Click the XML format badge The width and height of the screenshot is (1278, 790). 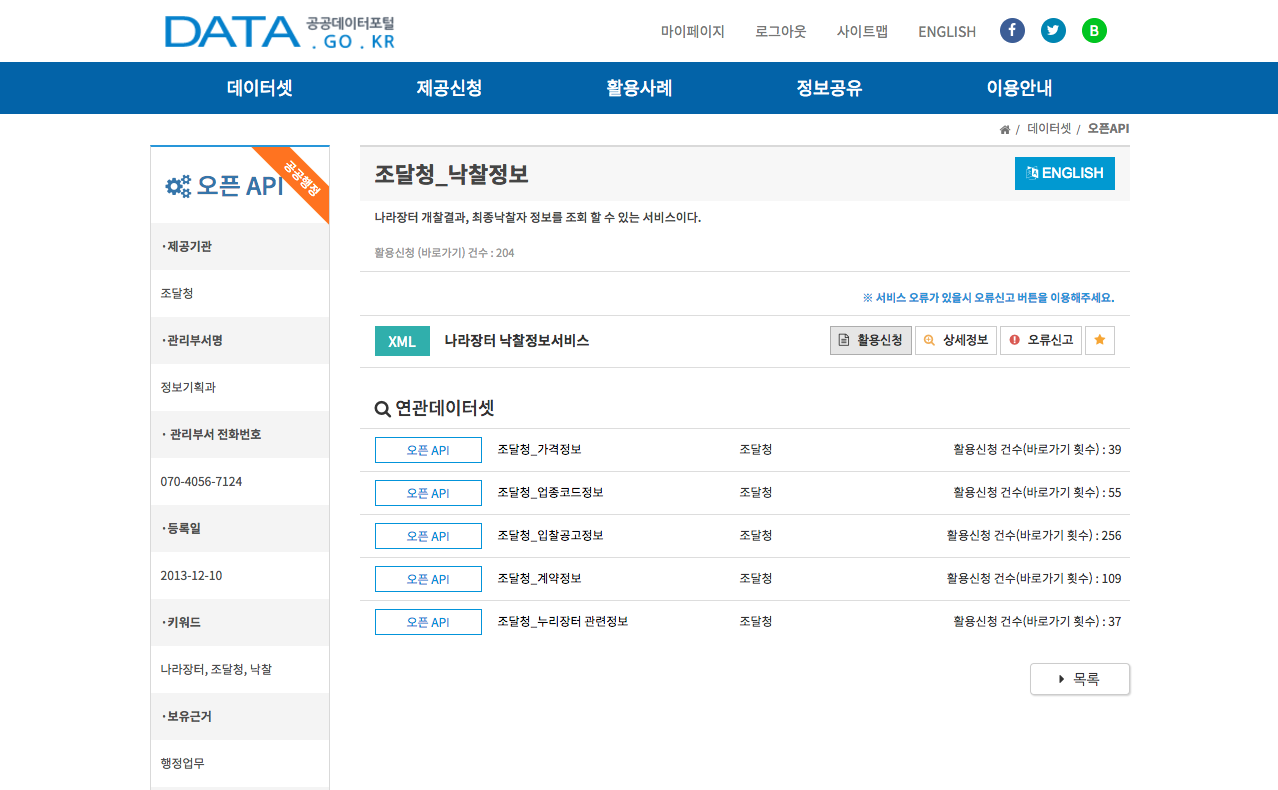[x=402, y=341]
